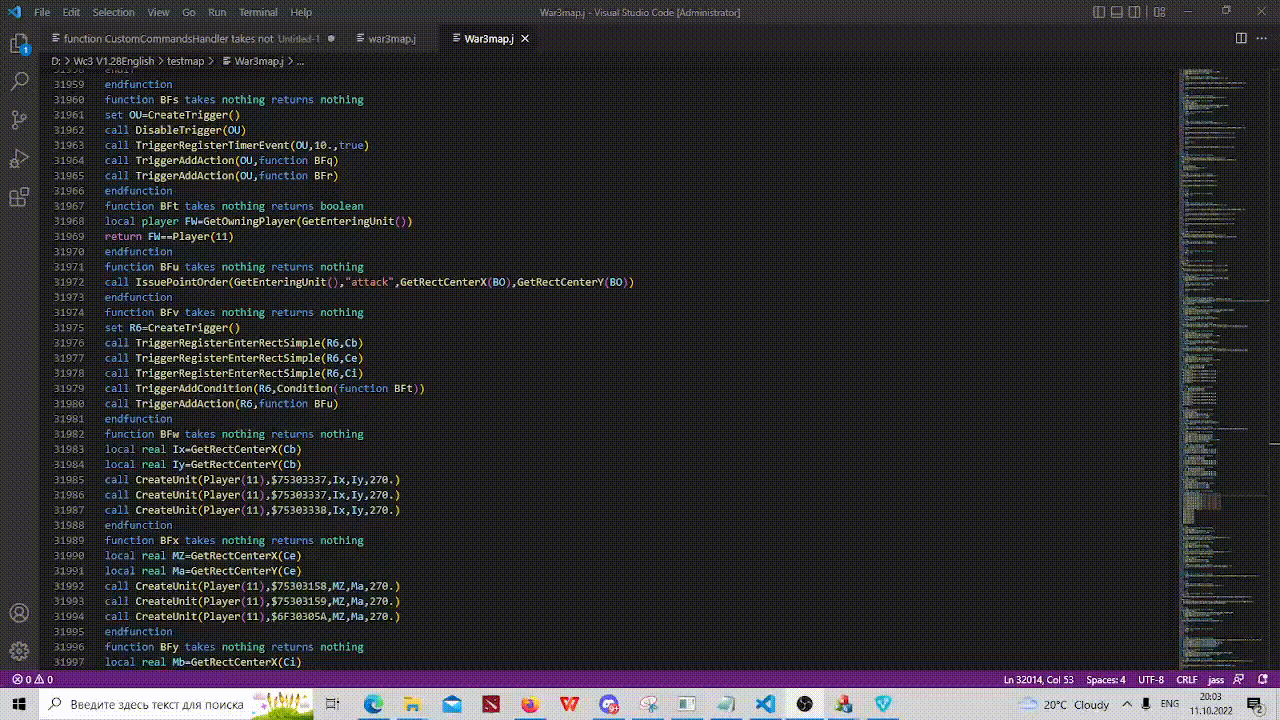This screenshot has height=720, width=1280.
Task: Change the UTF-8 file encoding selector
Action: [1151, 680]
